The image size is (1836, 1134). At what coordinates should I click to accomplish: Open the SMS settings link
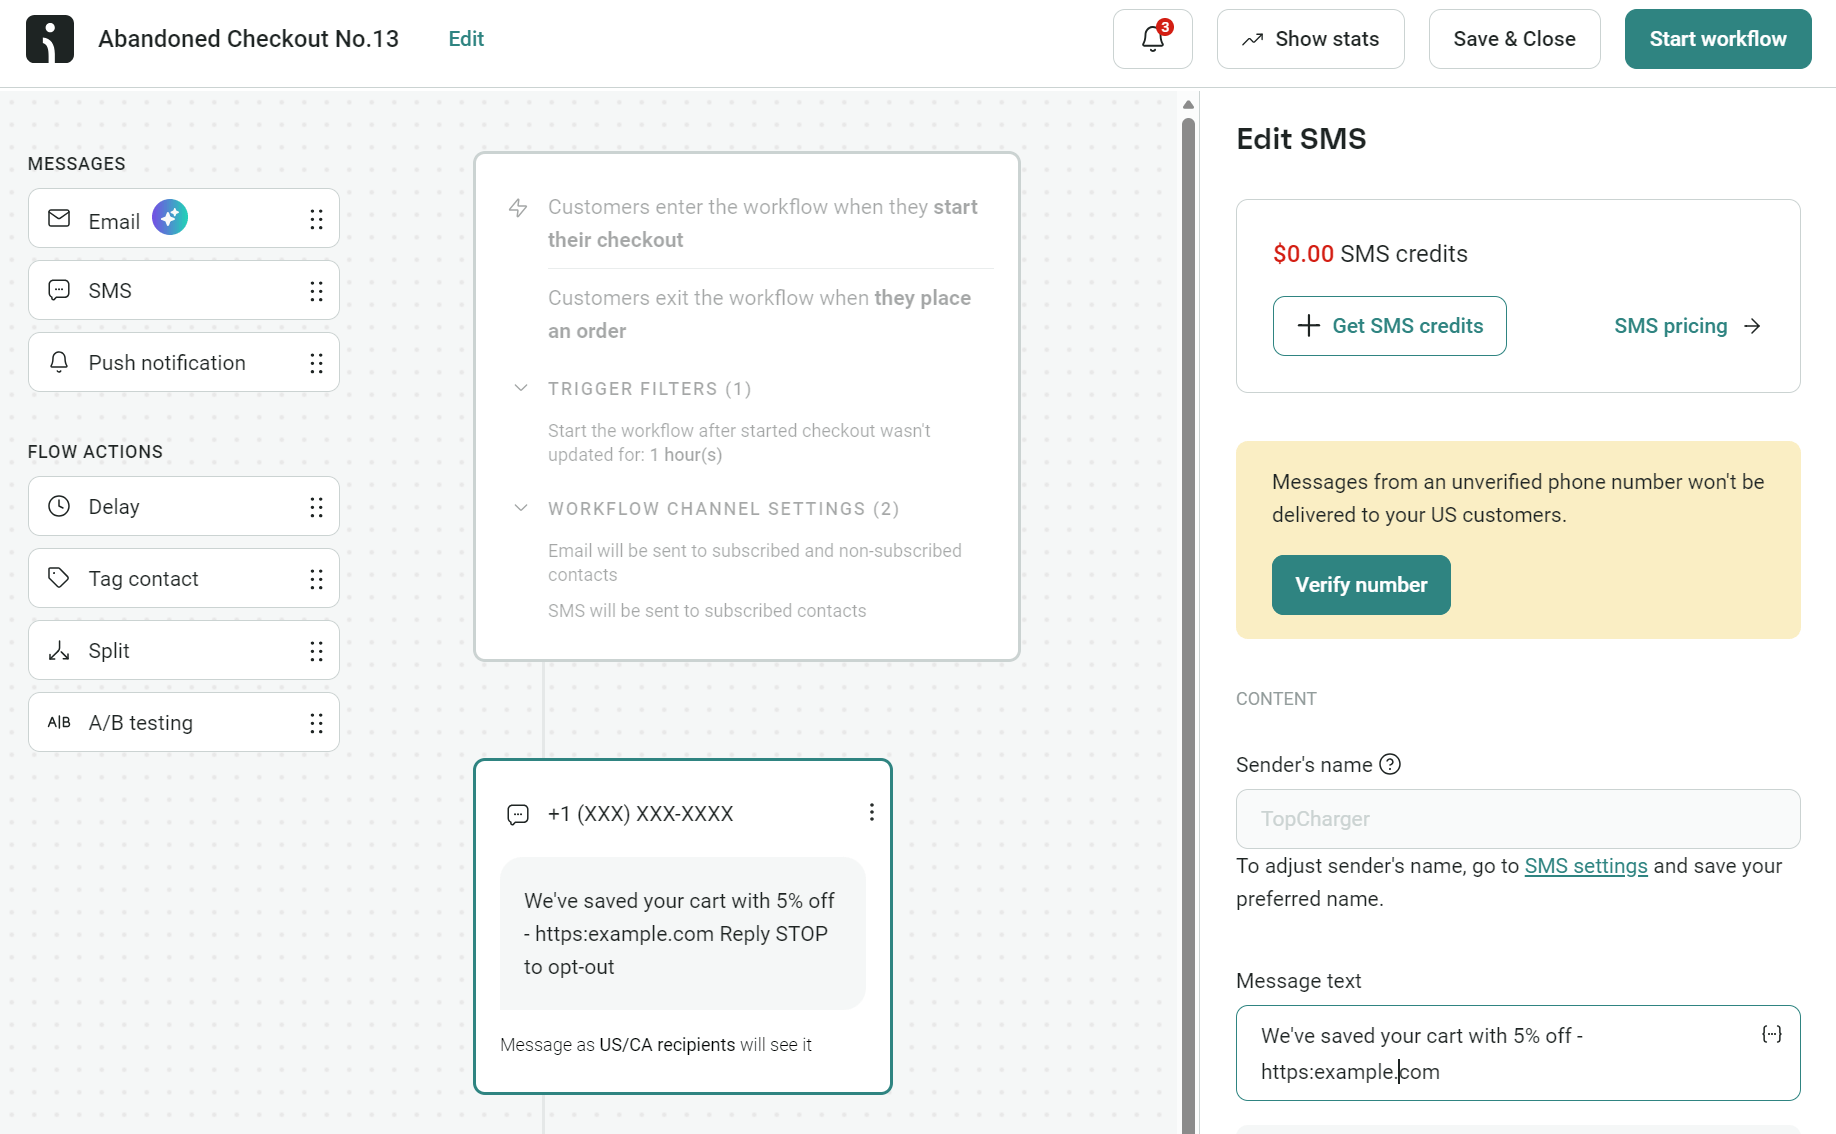1585,866
